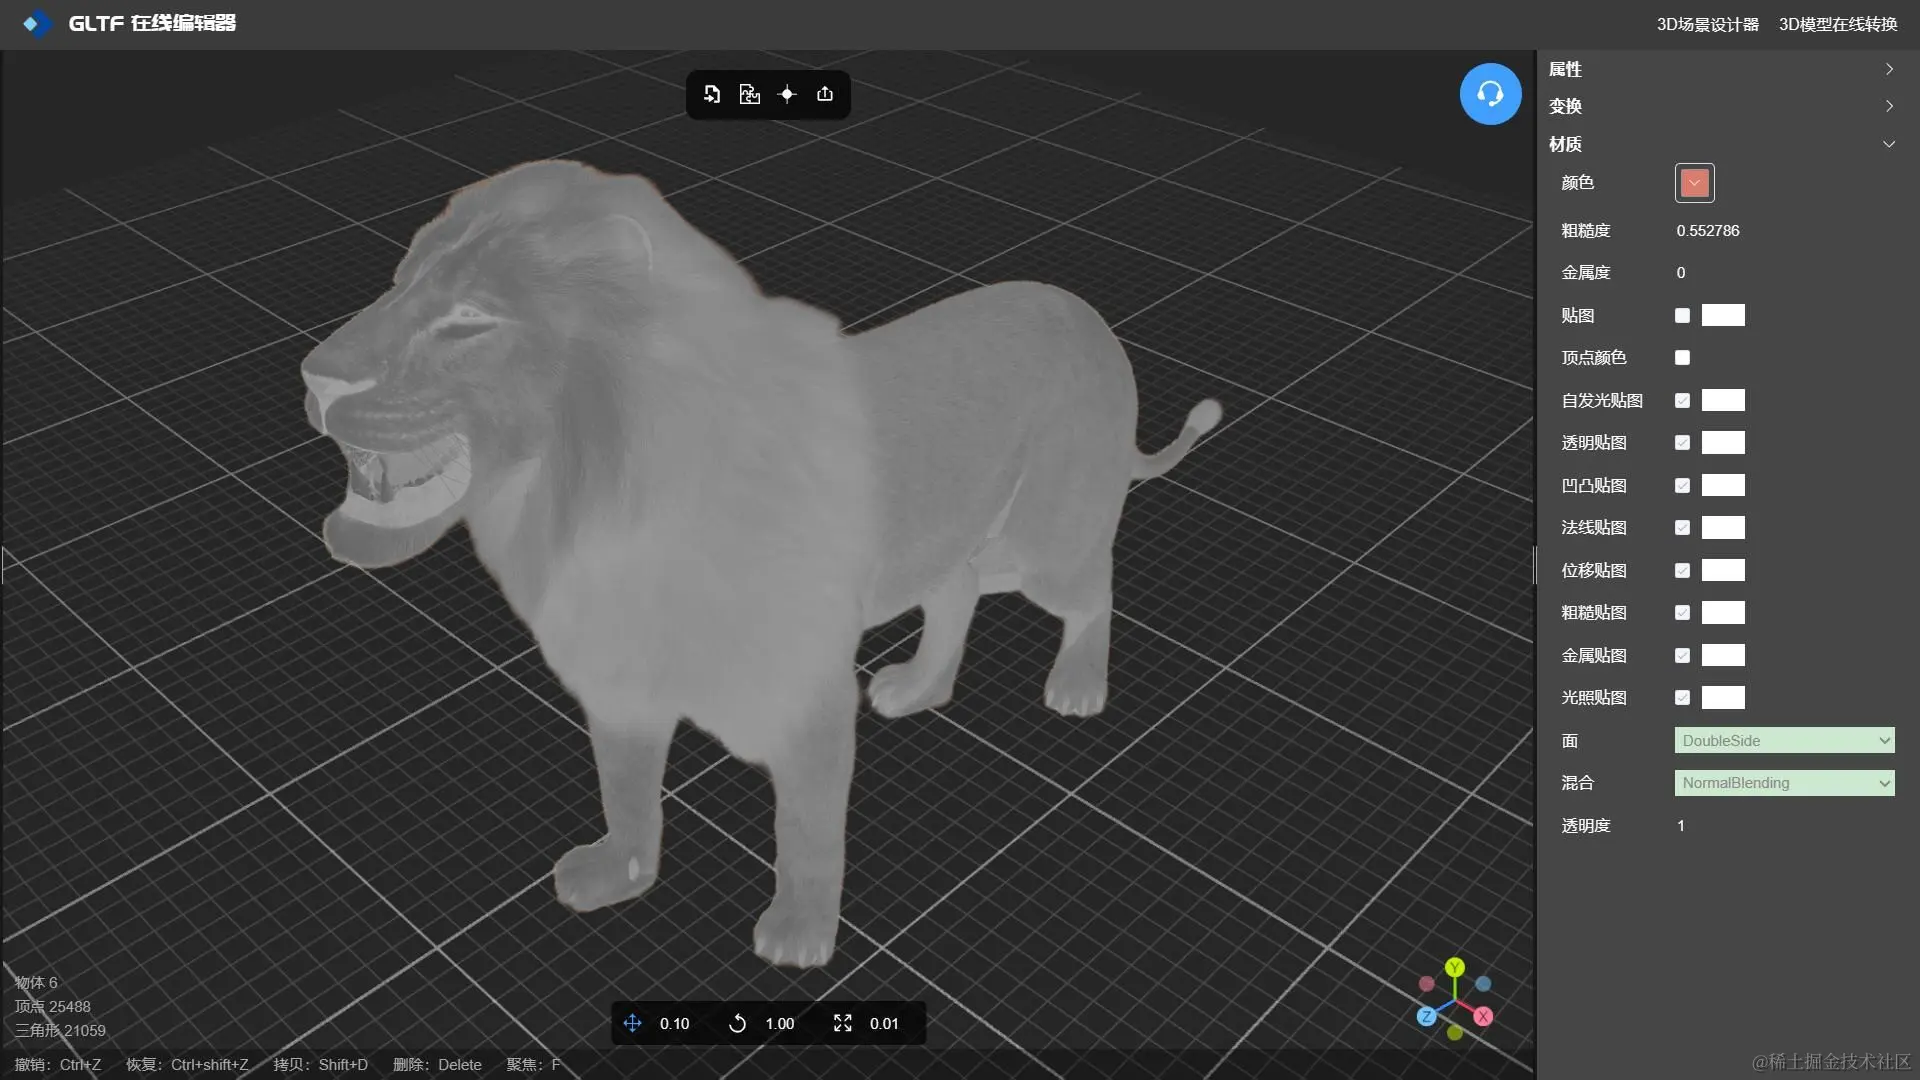Click the puzzle piece icon
This screenshot has width=1920, height=1080.
pyautogui.click(x=749, y=94)
